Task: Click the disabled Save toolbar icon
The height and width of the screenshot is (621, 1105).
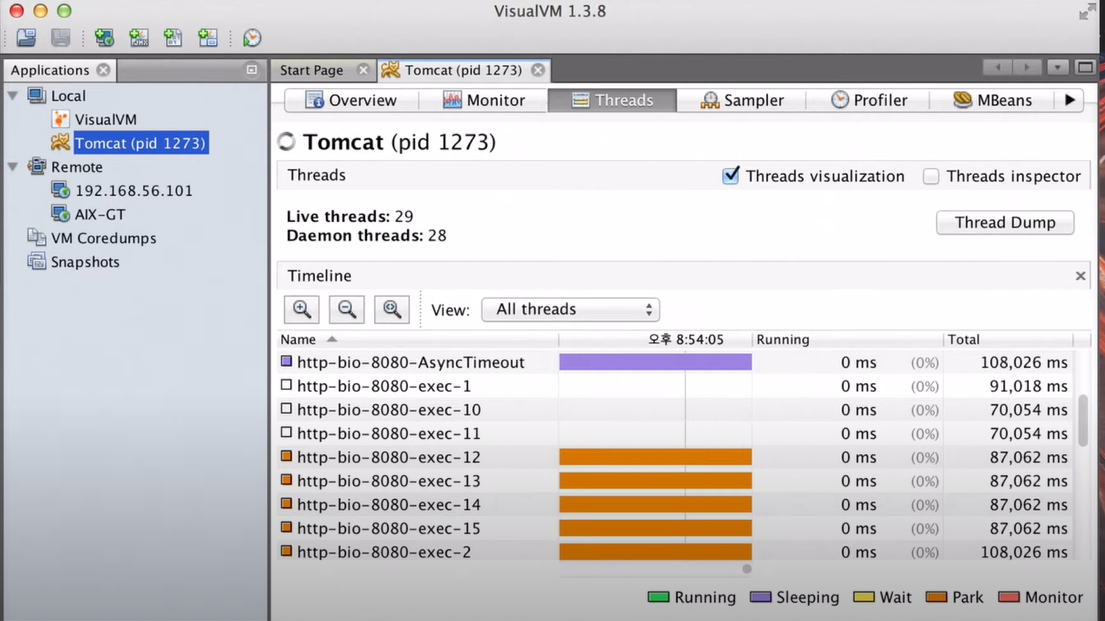Action: click(x=61, y=37)
